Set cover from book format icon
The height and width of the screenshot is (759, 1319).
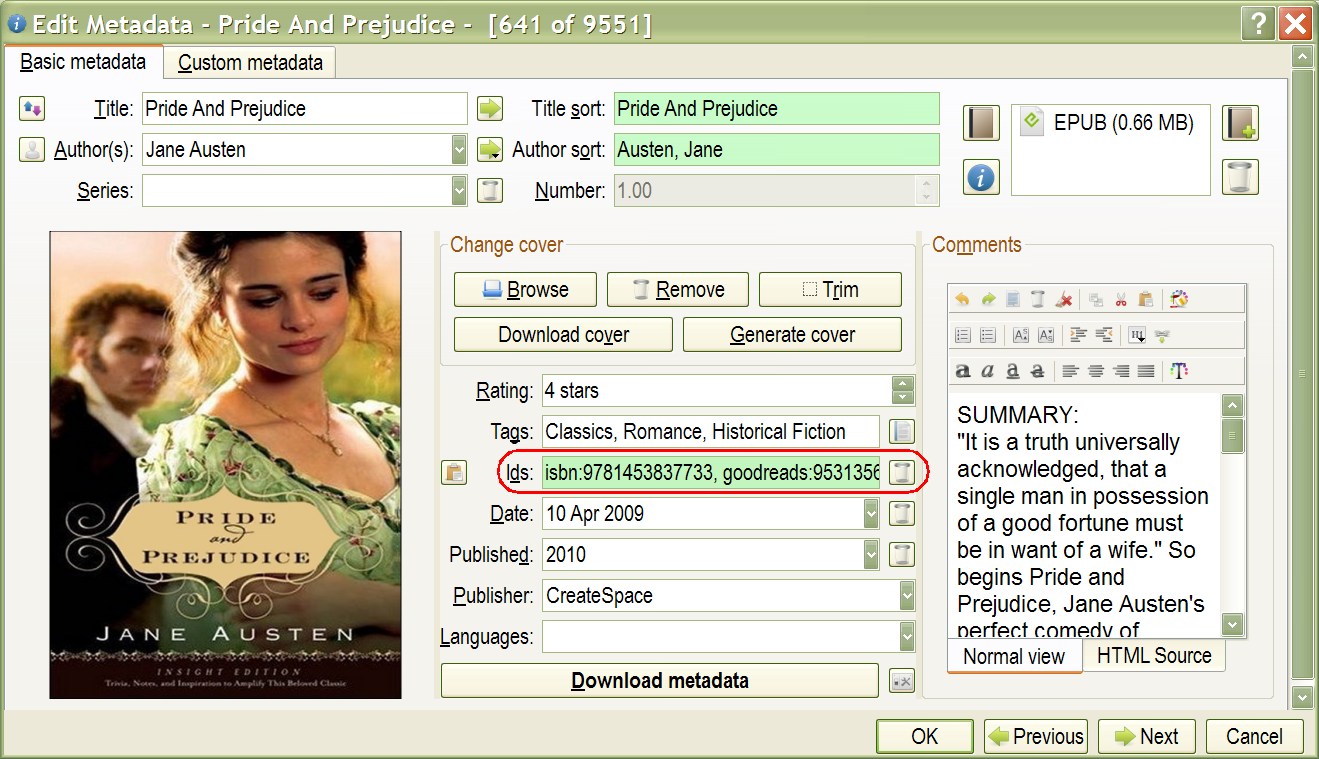point(982,123)
